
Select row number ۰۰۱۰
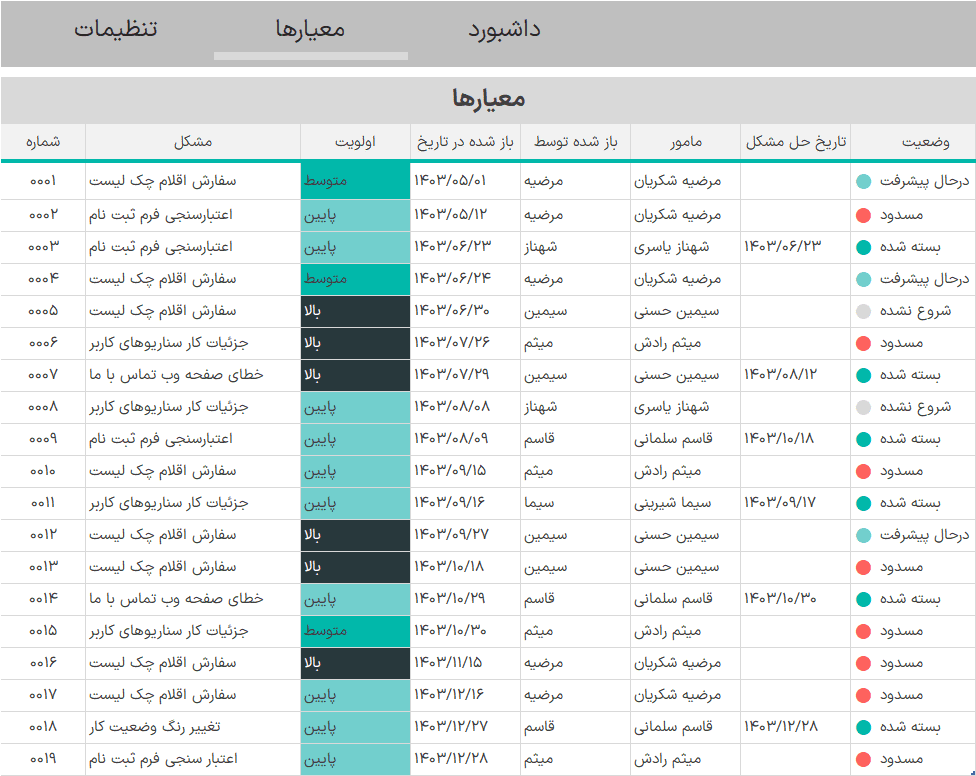tap(43, 471)
